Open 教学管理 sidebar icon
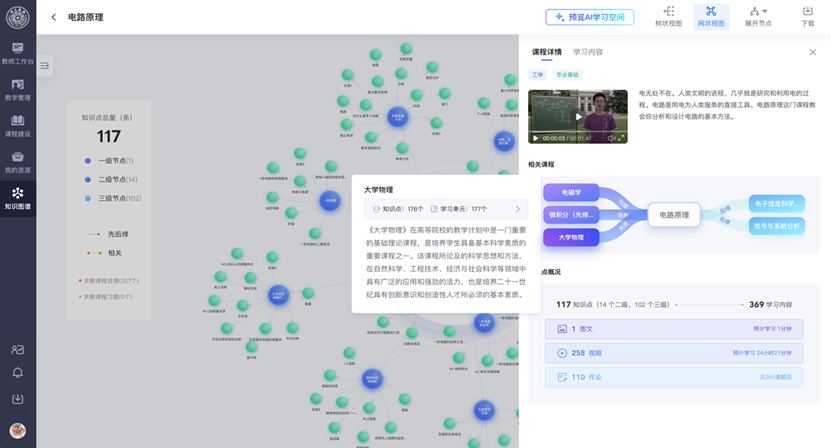831x448 pixels. point(17,89)
